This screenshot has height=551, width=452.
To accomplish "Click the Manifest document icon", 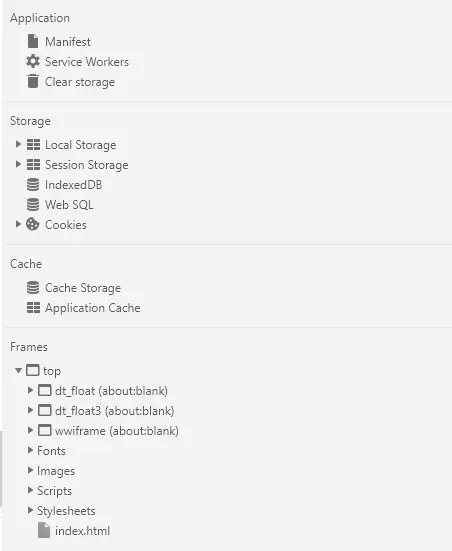I will click(x=33, y=41).
